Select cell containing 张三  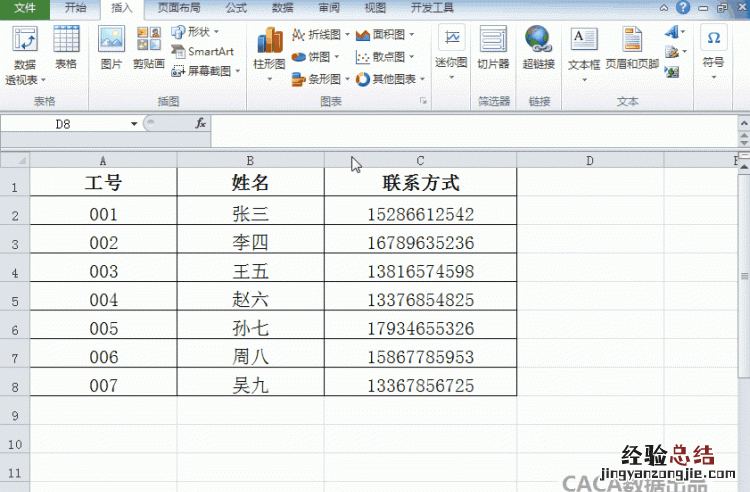point(250,214)
